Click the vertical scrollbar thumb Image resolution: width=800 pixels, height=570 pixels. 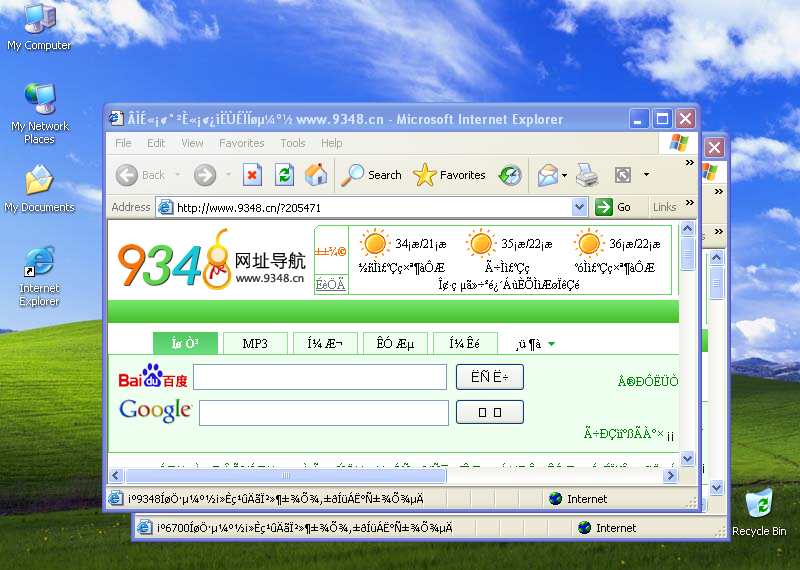pos(687,253)
